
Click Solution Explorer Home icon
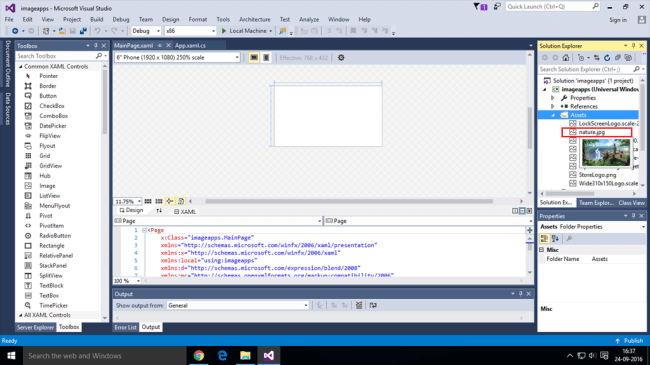pyautogui.click(x=565, y=58)
